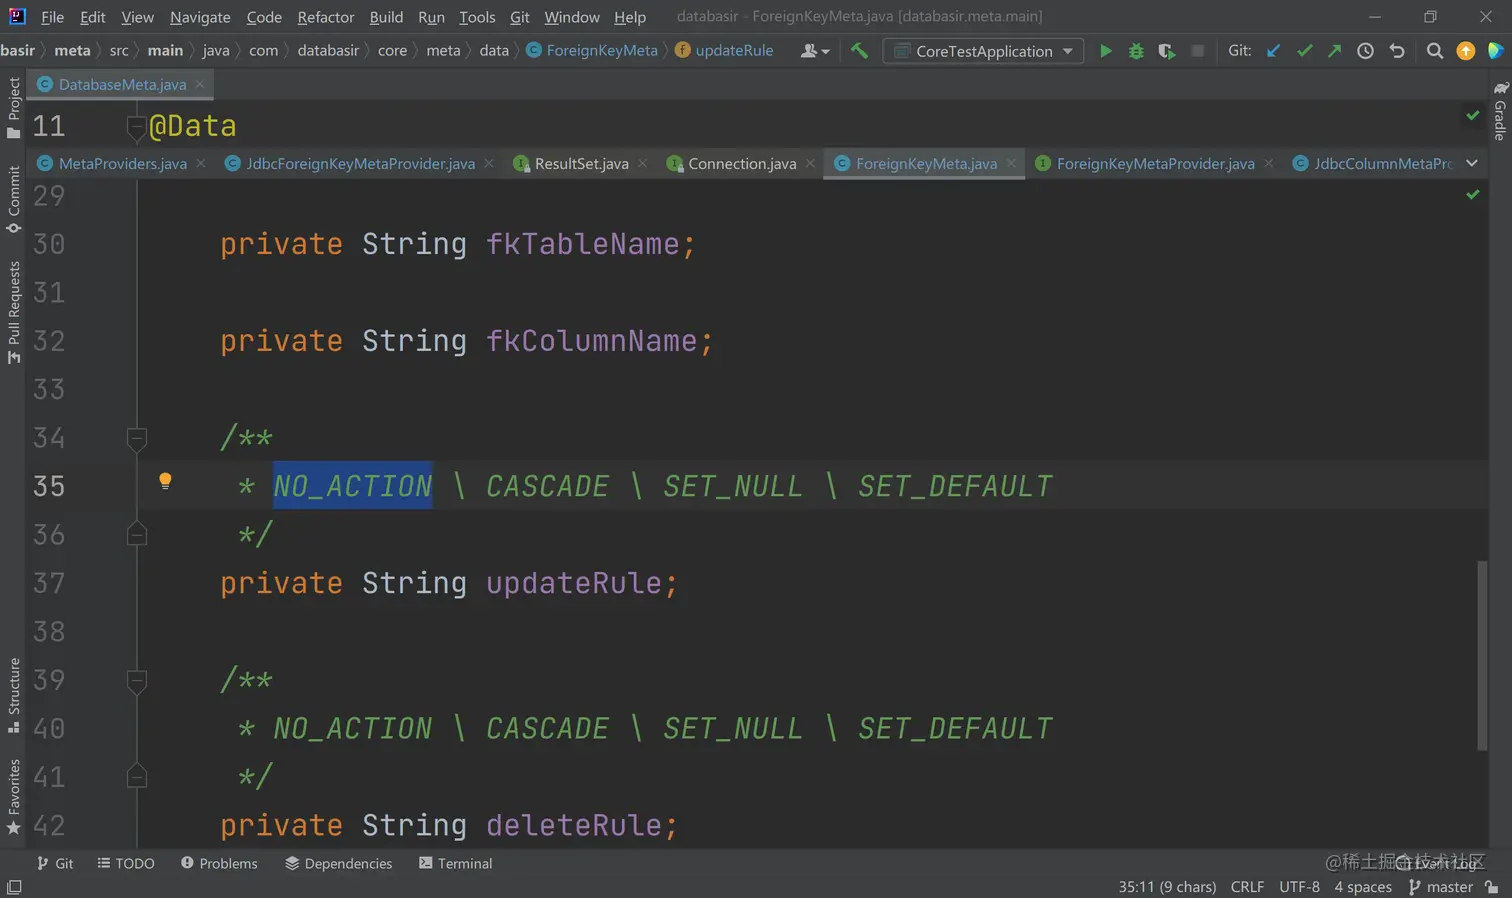Screen dimensions: 1512x898
Task: Click the inspection checkmark in DatabaseMeta editor
Action: [1473, 115]
